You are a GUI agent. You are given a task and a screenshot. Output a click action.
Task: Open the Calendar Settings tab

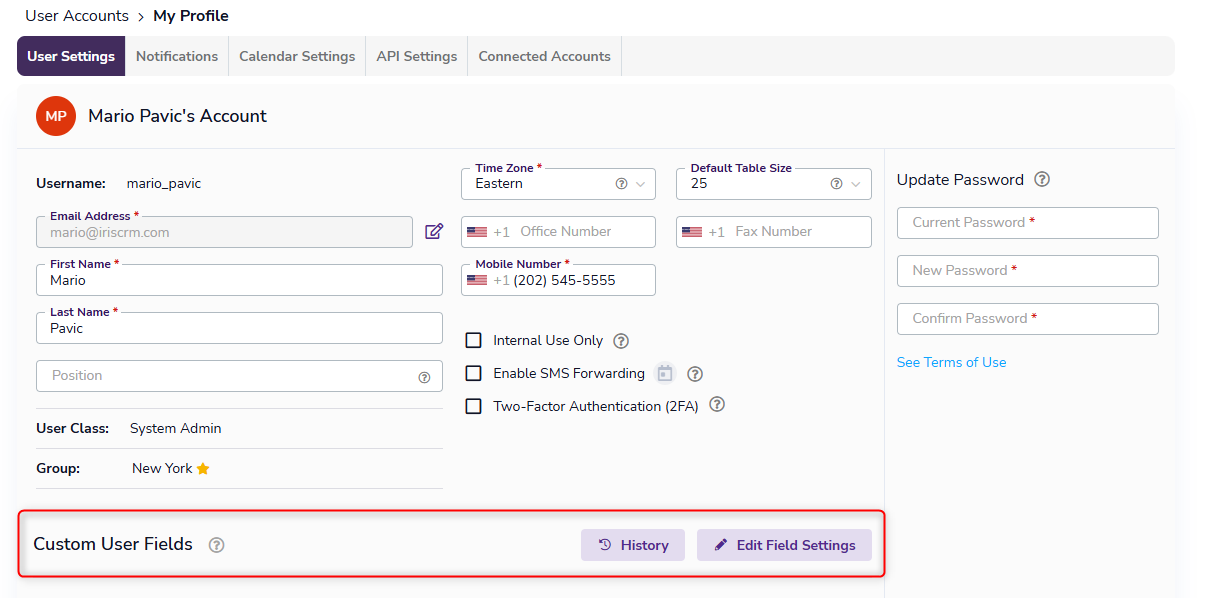coord(297,56)
